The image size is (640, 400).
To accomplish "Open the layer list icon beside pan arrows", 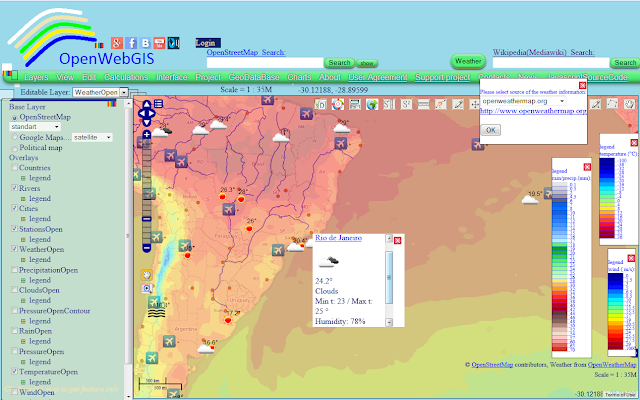I will tap(158, 104).
